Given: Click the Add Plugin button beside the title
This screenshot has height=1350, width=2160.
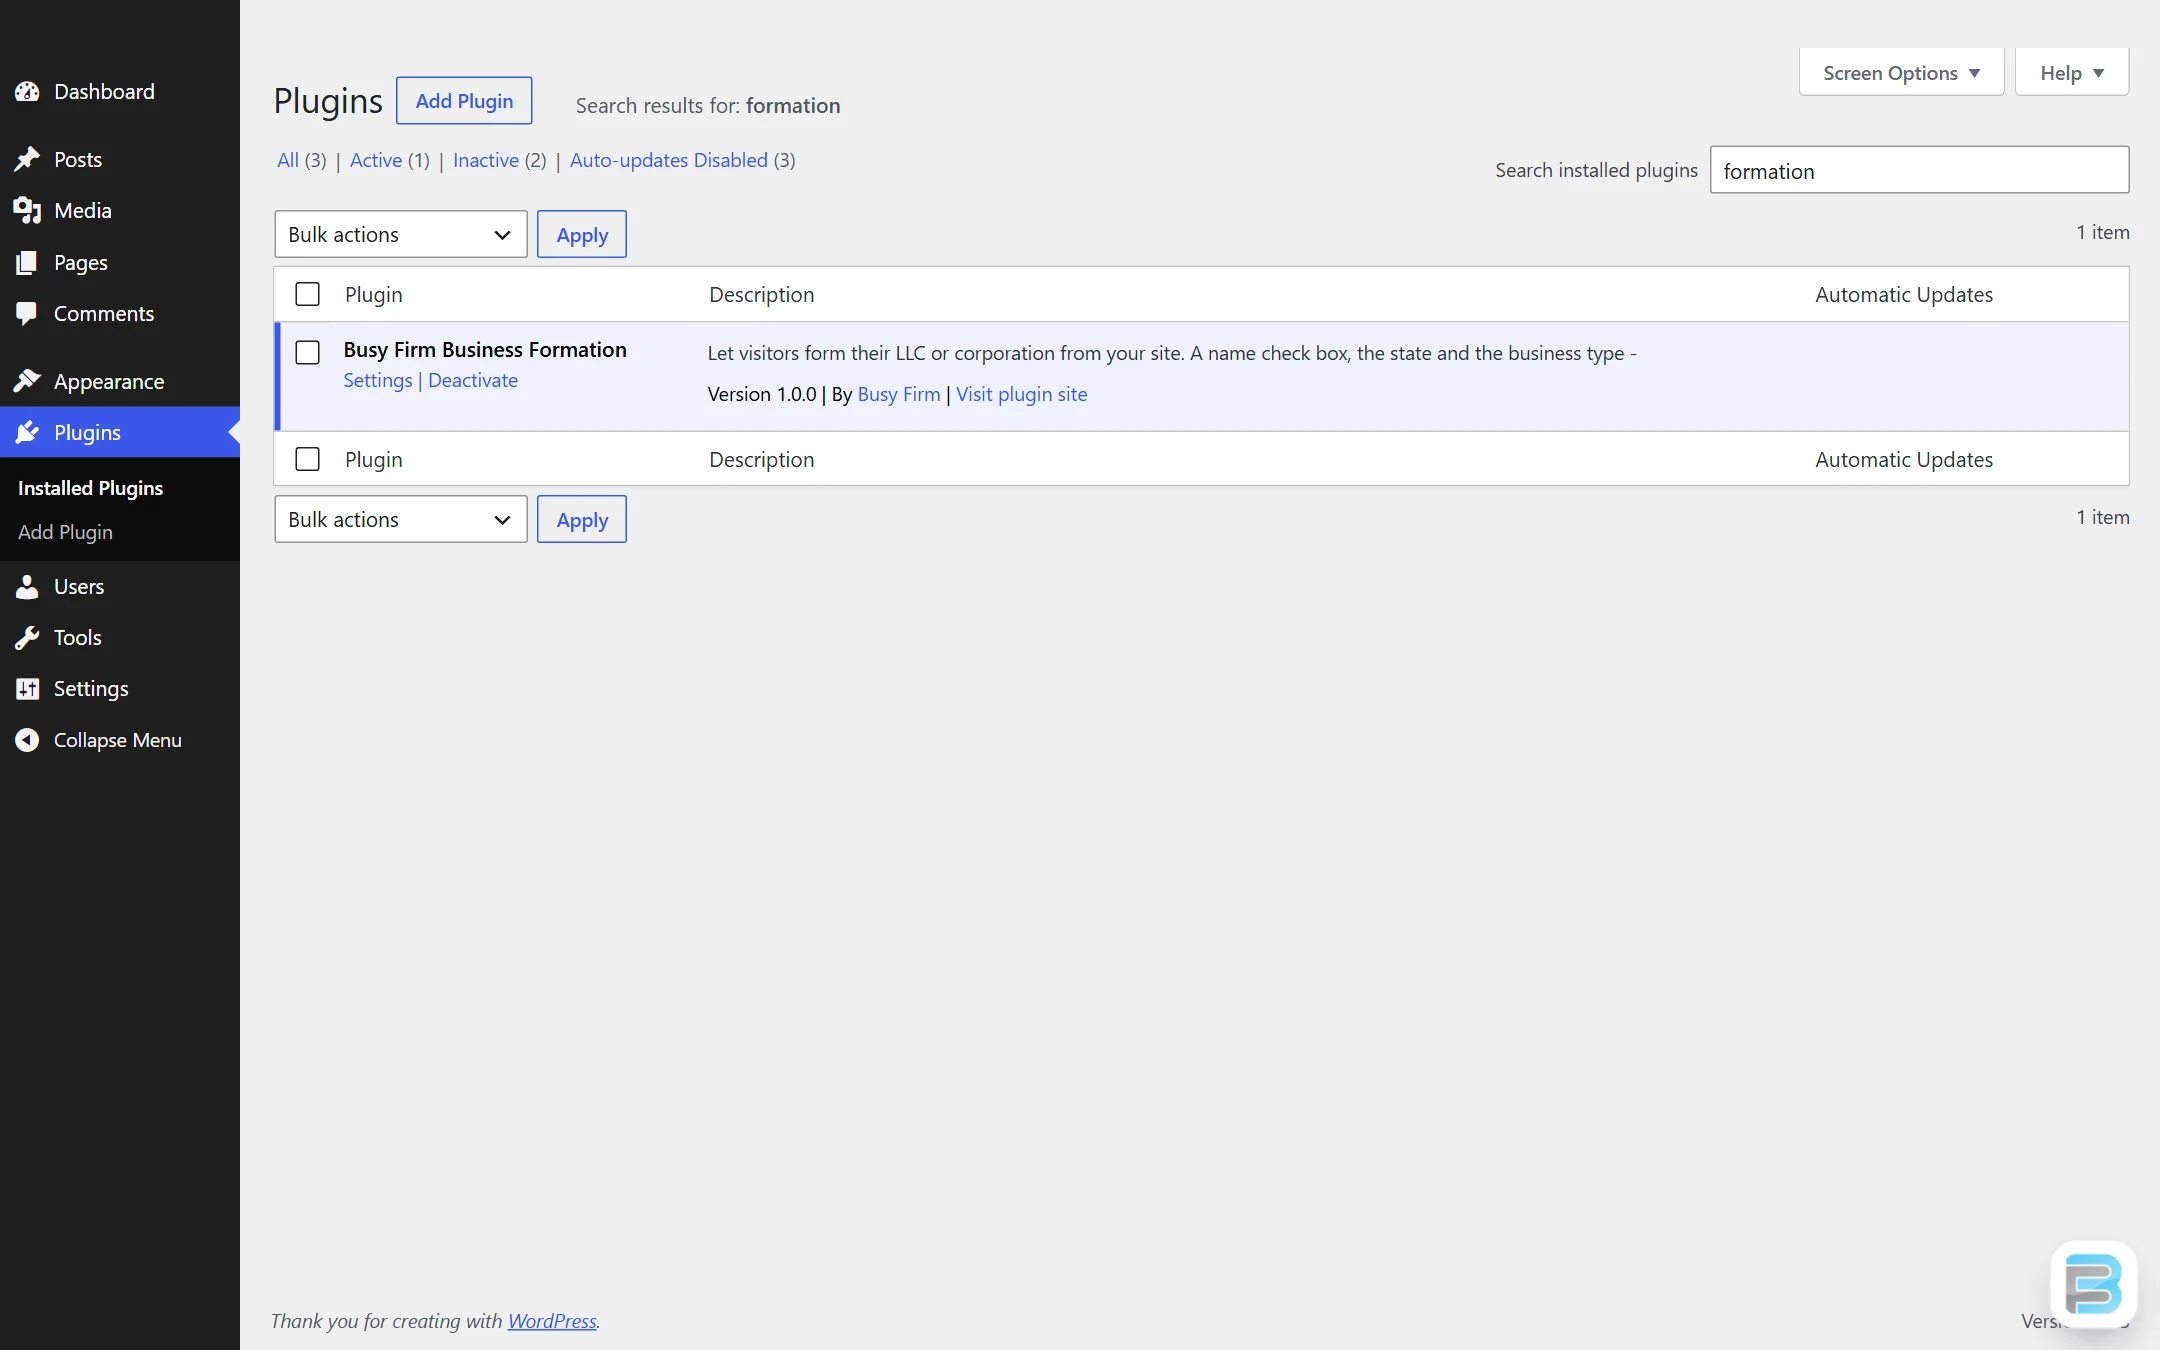Looking at the screenshot, I should pyautogui.click(x=464, y=100).
